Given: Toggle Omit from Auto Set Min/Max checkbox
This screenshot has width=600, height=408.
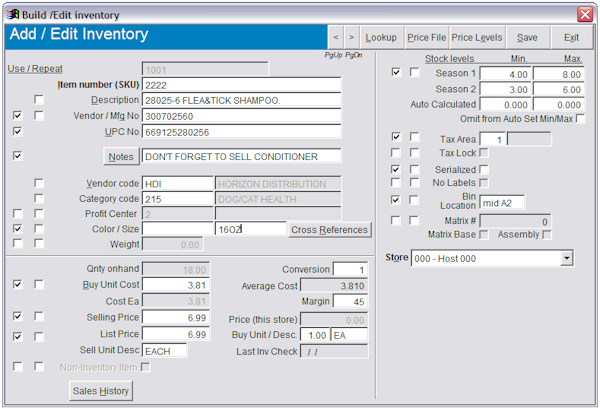Looking at the screenshot, I should (x=580, y=119).
